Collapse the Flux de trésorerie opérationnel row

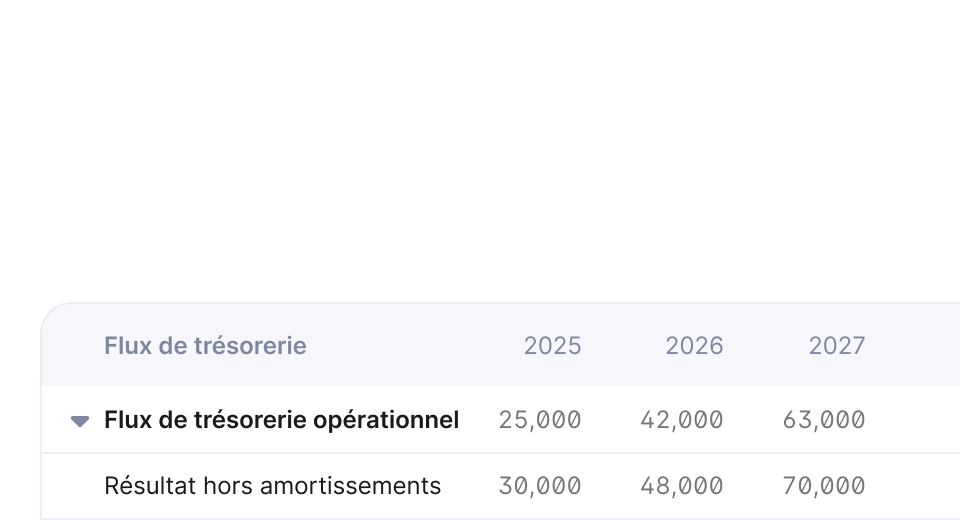point(81,421)
